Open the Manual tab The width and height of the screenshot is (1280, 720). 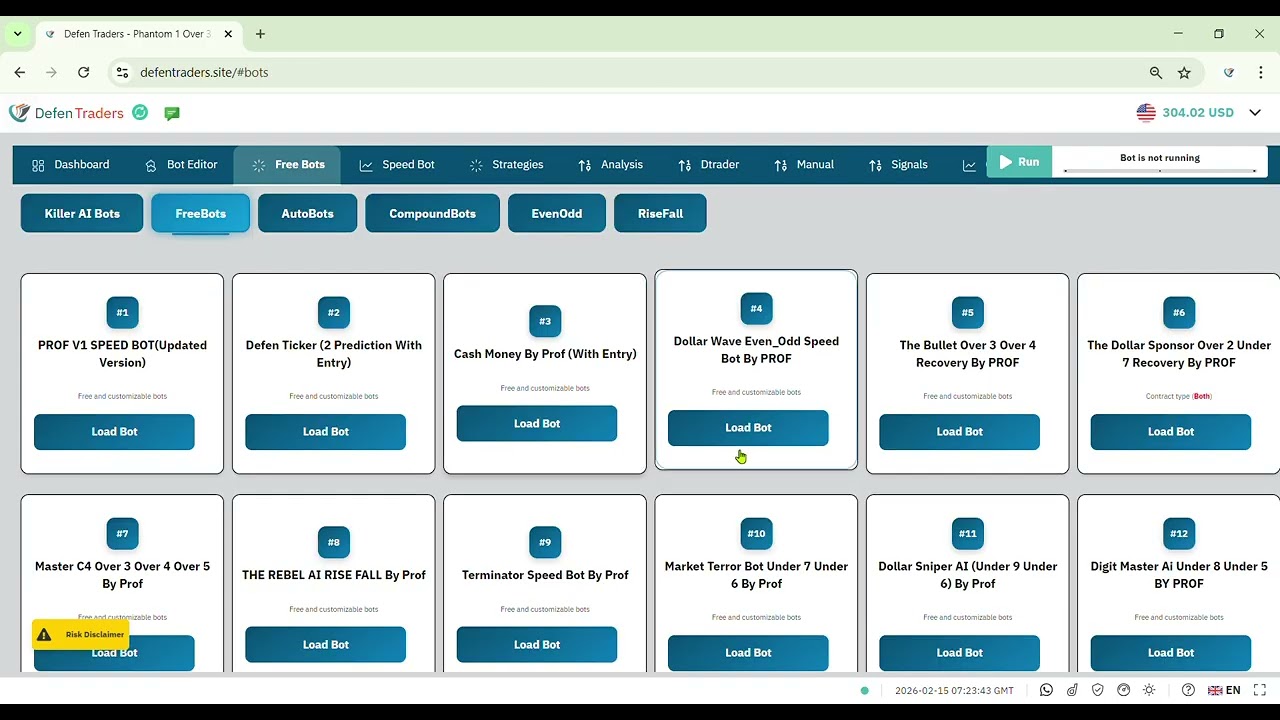click(804, 165)
